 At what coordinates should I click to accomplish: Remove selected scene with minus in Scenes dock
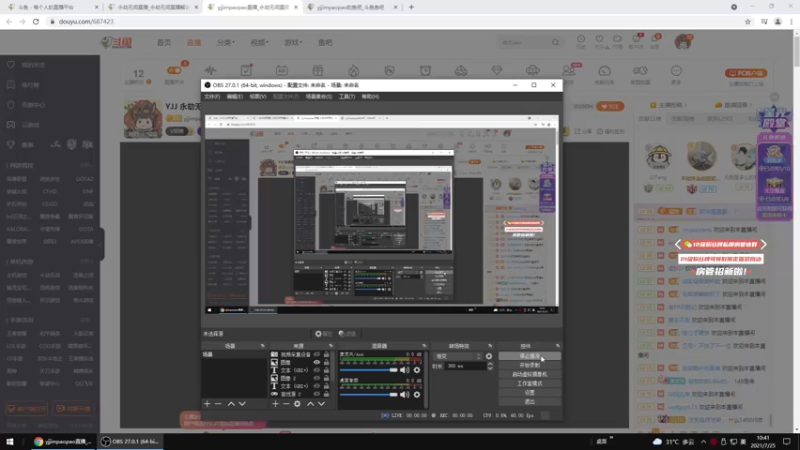click(218, 404)
